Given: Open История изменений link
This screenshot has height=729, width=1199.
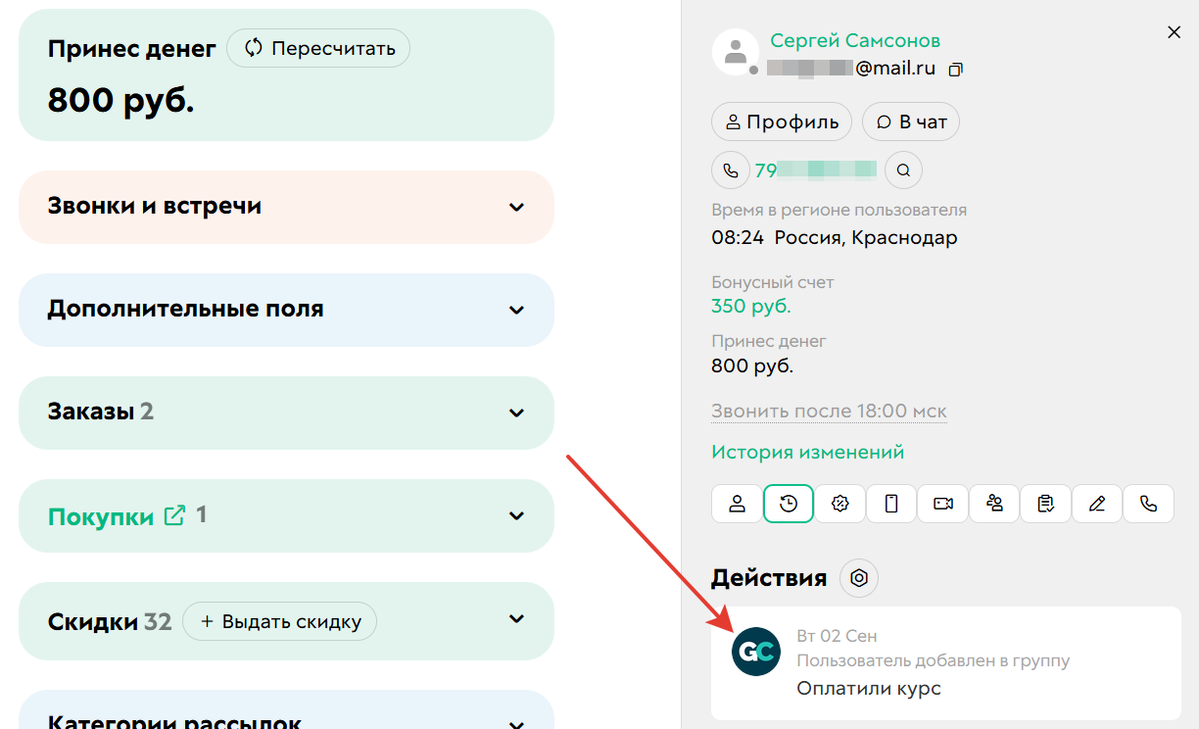Looking at the screenshot, I should 807,452.
